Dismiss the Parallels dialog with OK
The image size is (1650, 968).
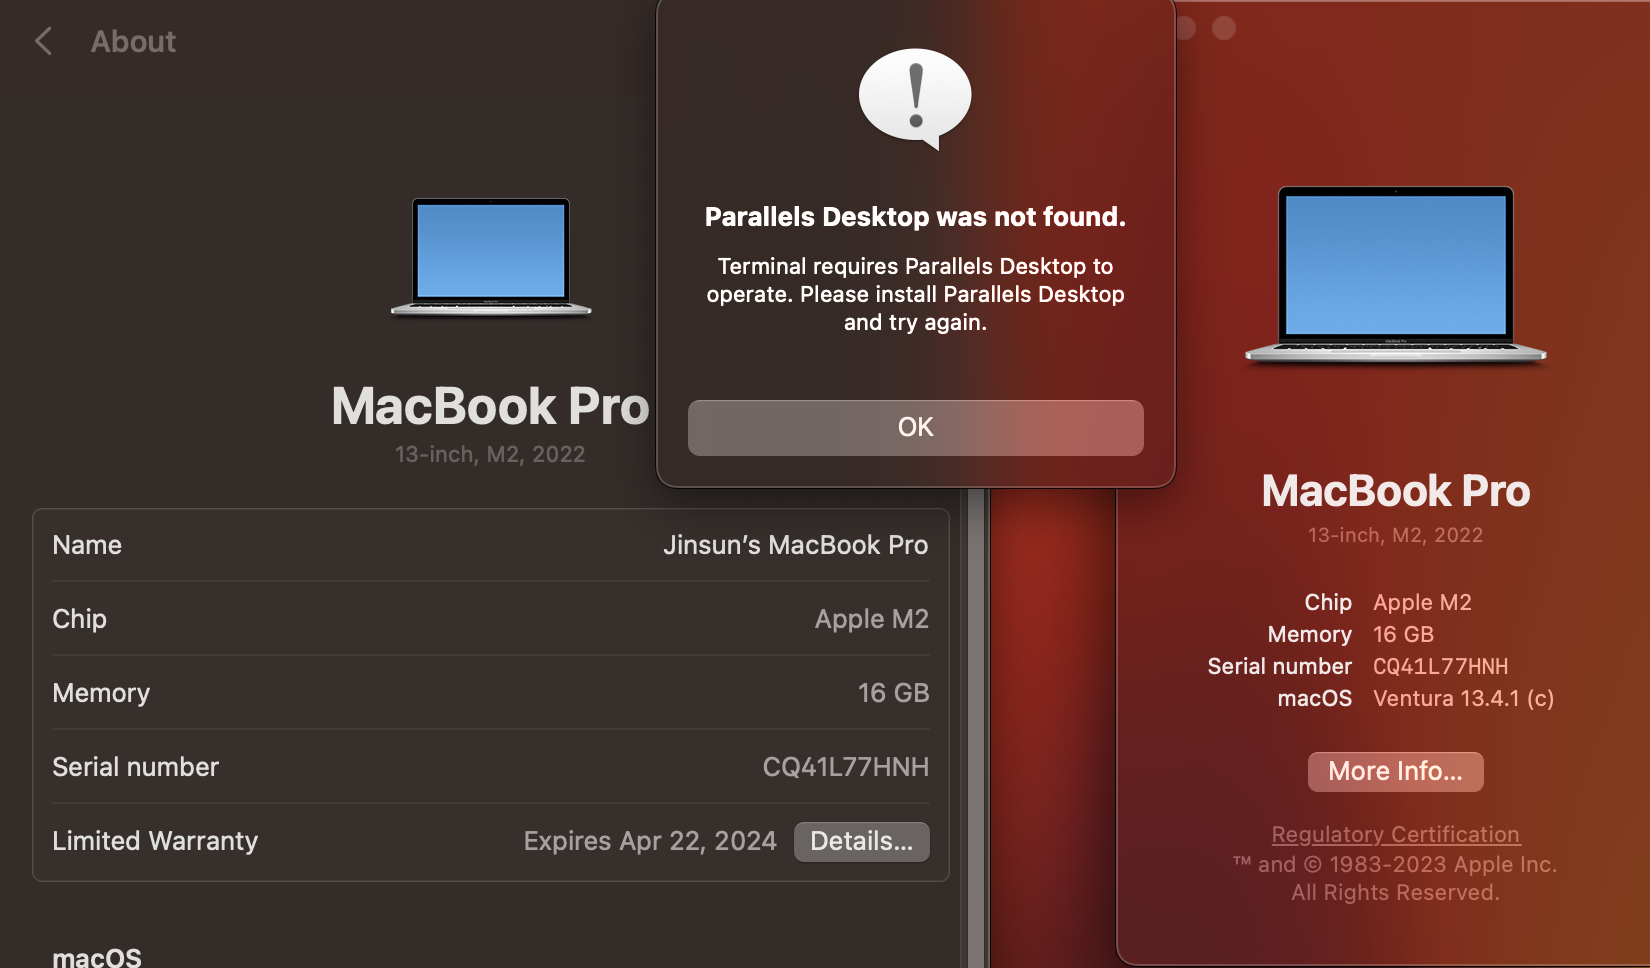click(x=915, y=428)
